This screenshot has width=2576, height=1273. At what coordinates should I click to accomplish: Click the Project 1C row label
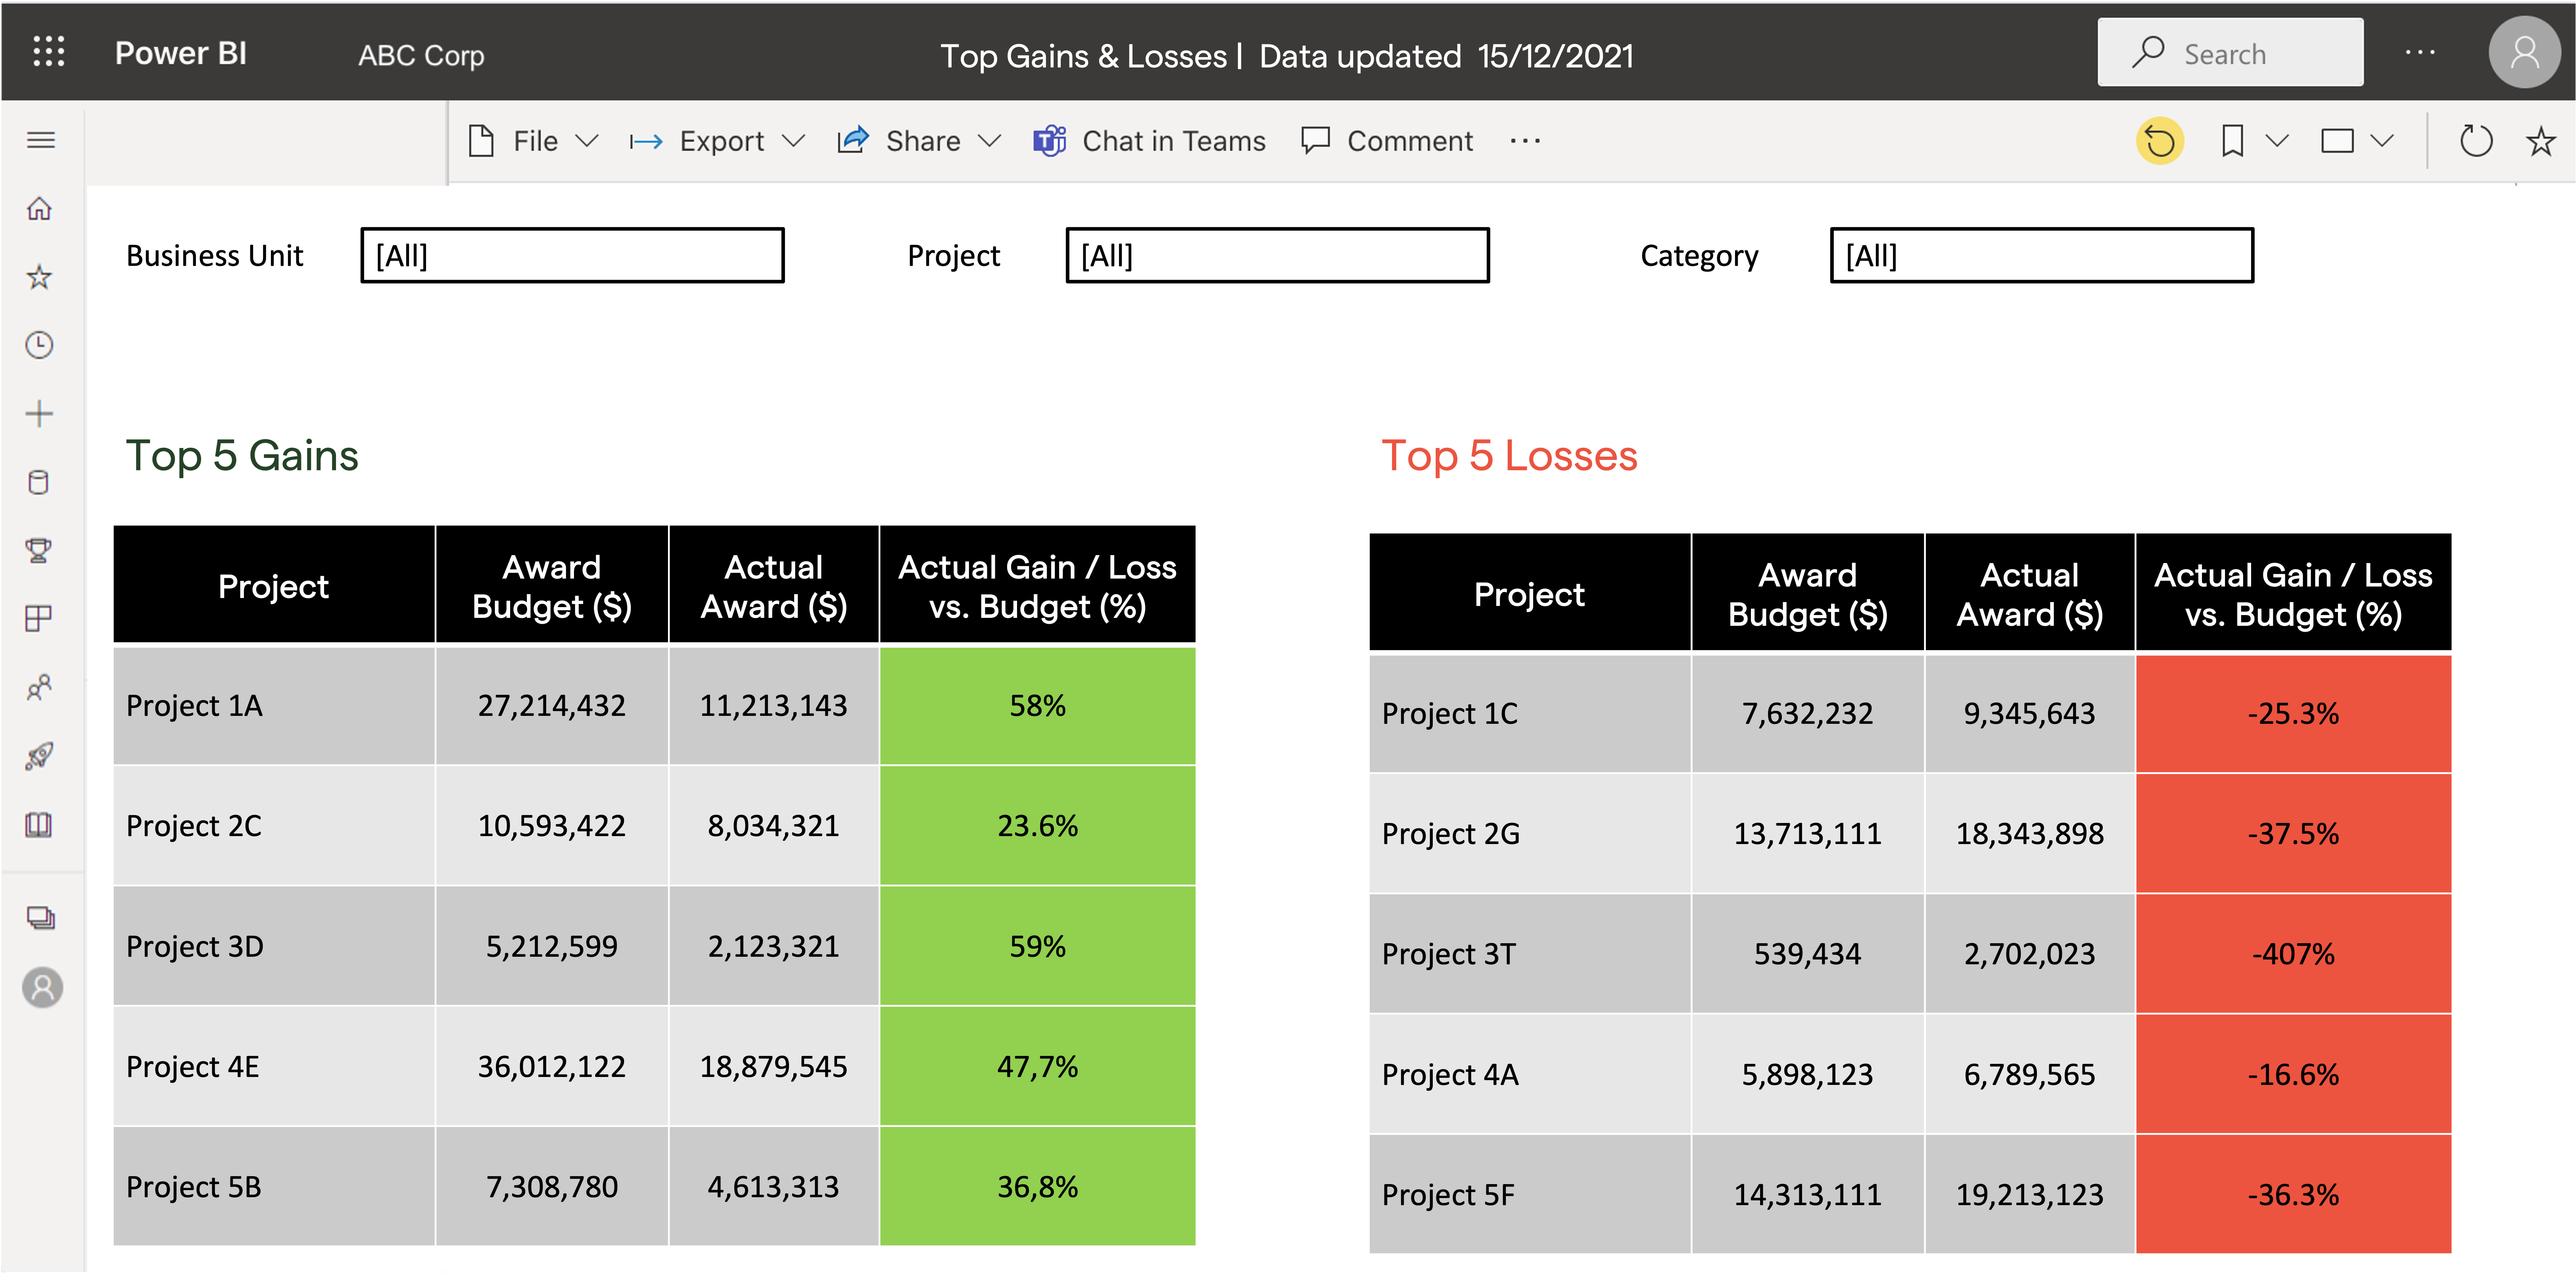(x=1450, y=714)
